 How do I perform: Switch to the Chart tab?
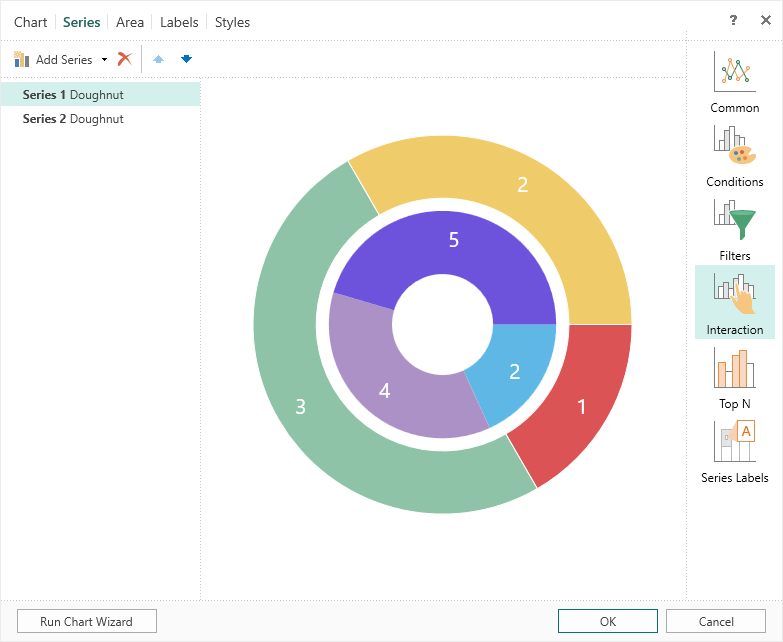click(x=30, y=22)
